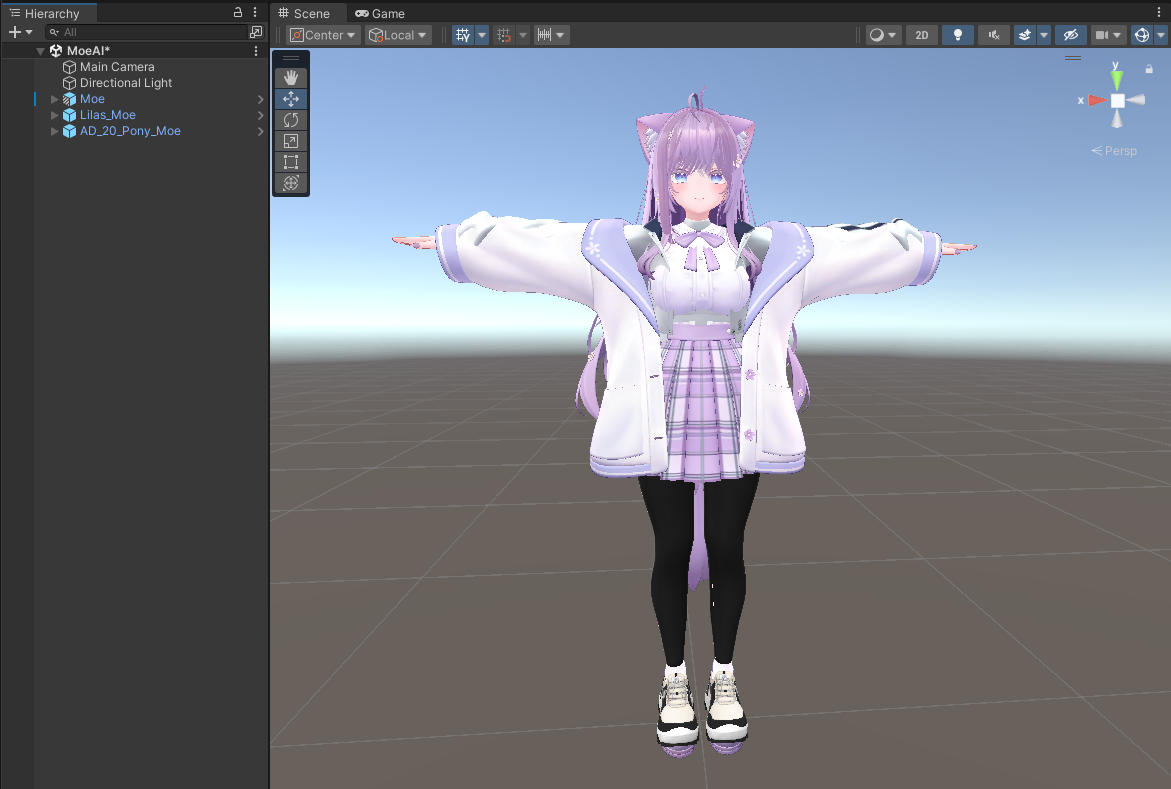Open the Lilas_Moe prefab chevron
This screenshot has width=1171, height=789.
(260, 115)
